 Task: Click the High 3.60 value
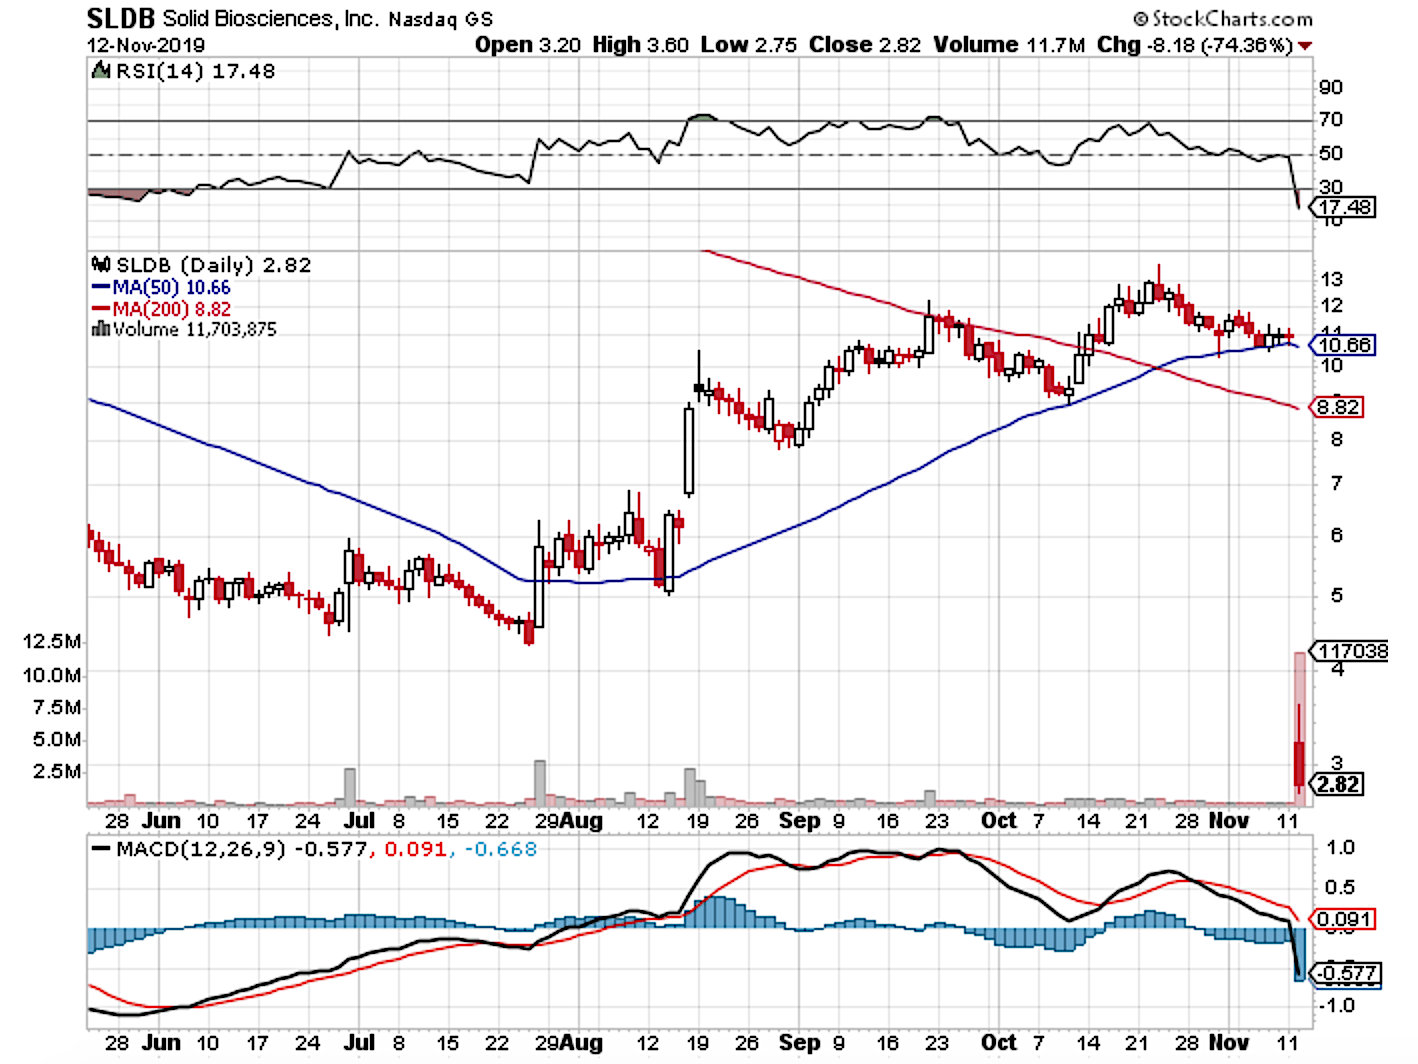tap(641, 45)
